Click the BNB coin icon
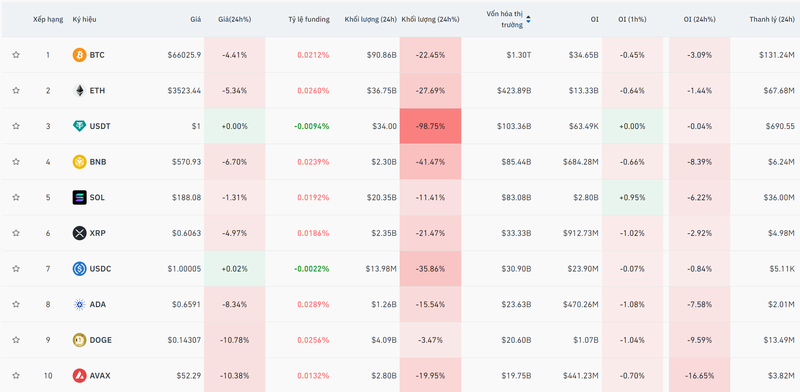Image resolution: width=800 pixels, height=392 pixels. pyautogui.click(x=79, y=162)
